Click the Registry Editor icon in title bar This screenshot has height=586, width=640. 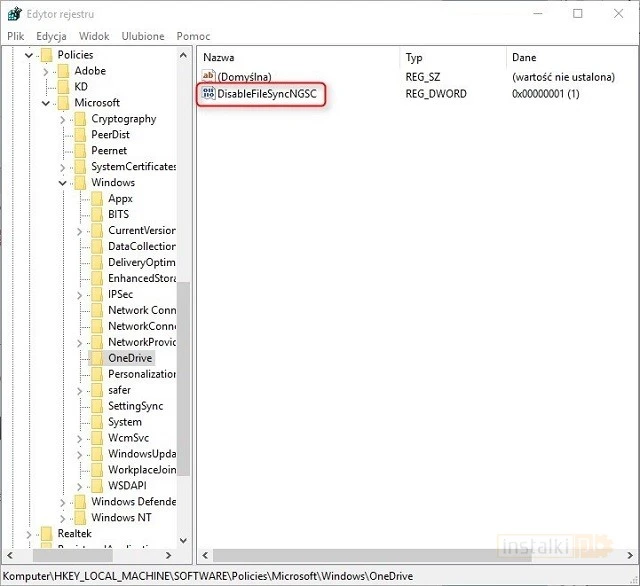13,14
